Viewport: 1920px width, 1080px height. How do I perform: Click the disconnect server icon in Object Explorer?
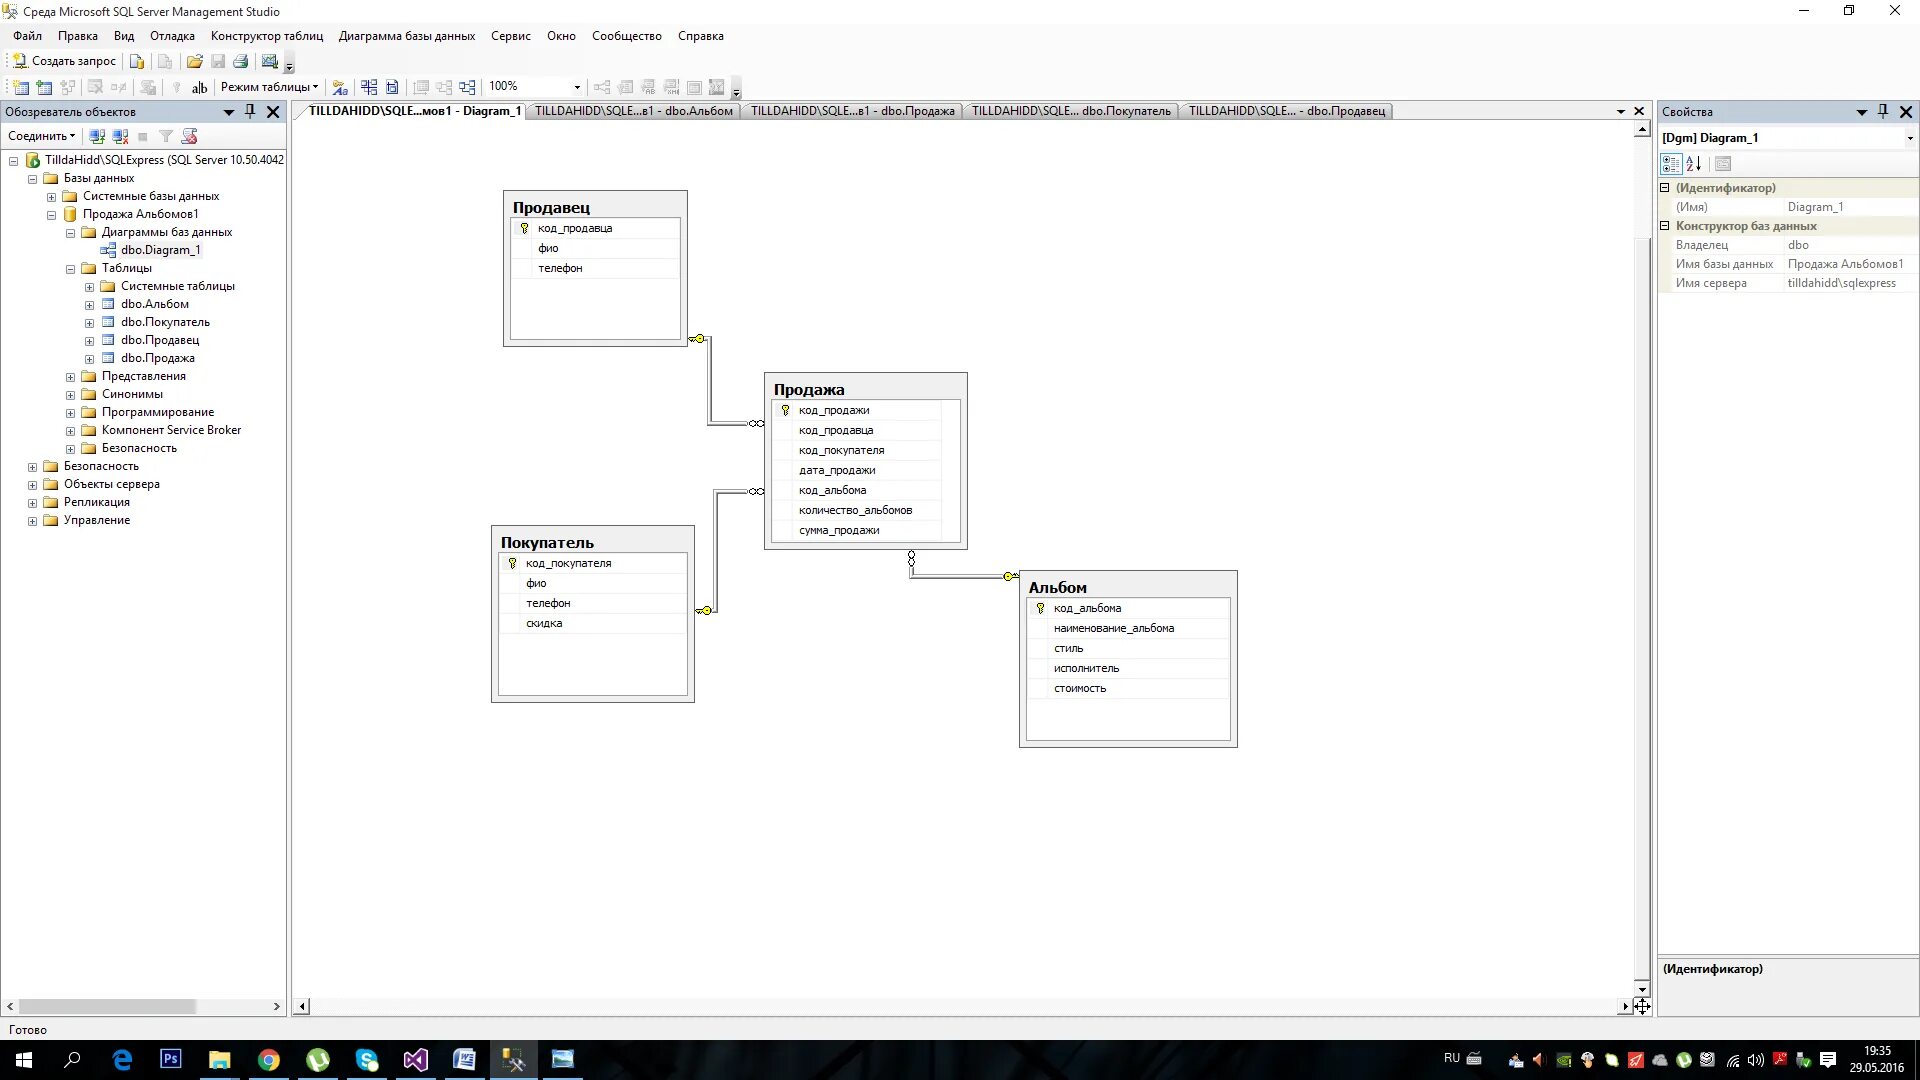click(x=120, y=136)
